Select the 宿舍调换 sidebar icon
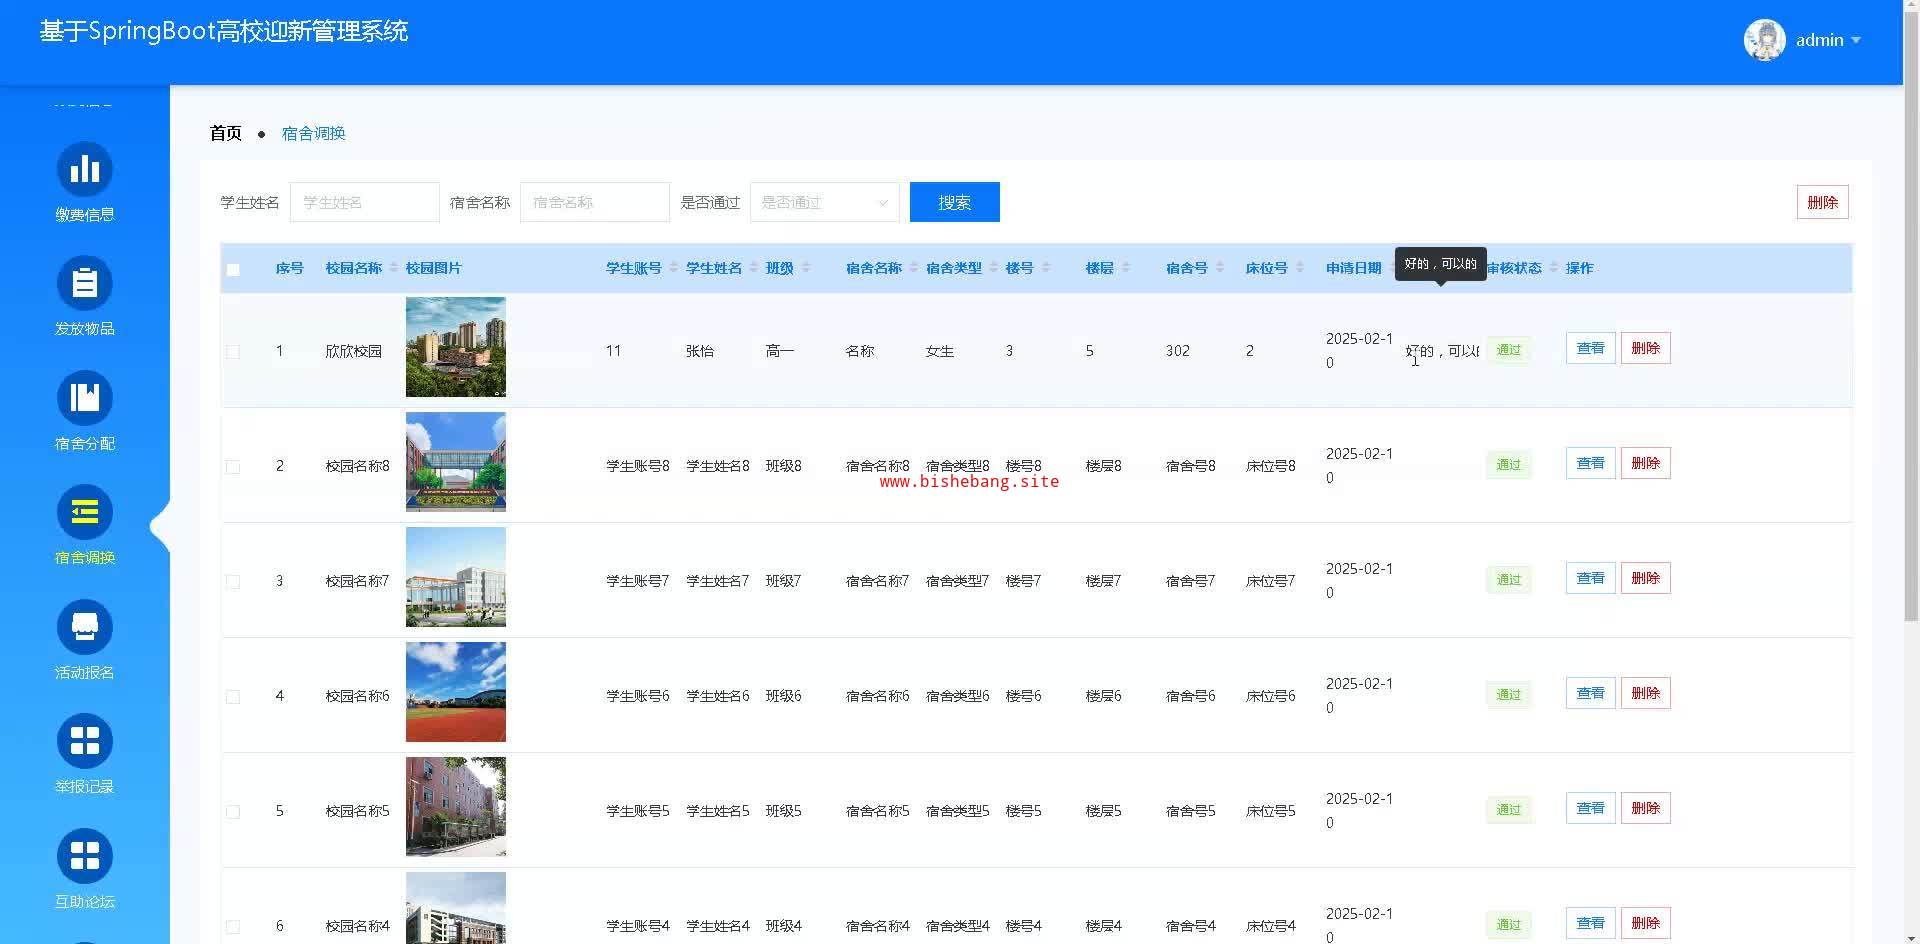 pos(85,513)
